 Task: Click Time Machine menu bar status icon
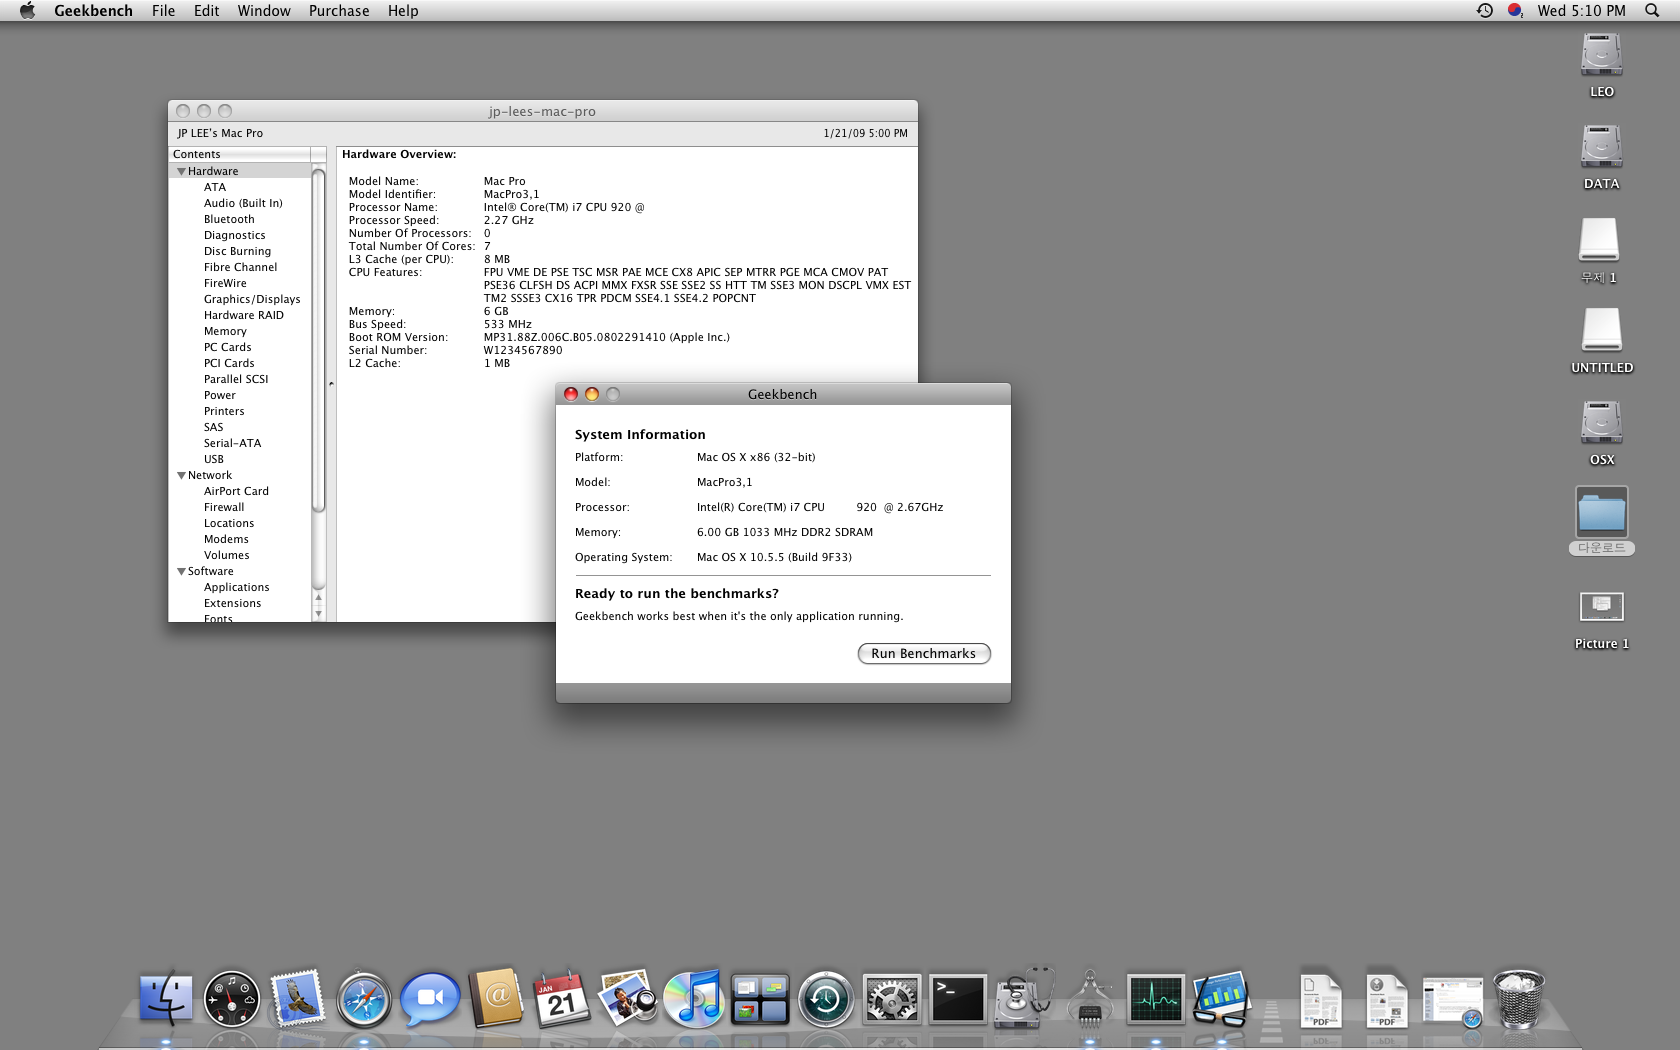(x=1485, y=10)
